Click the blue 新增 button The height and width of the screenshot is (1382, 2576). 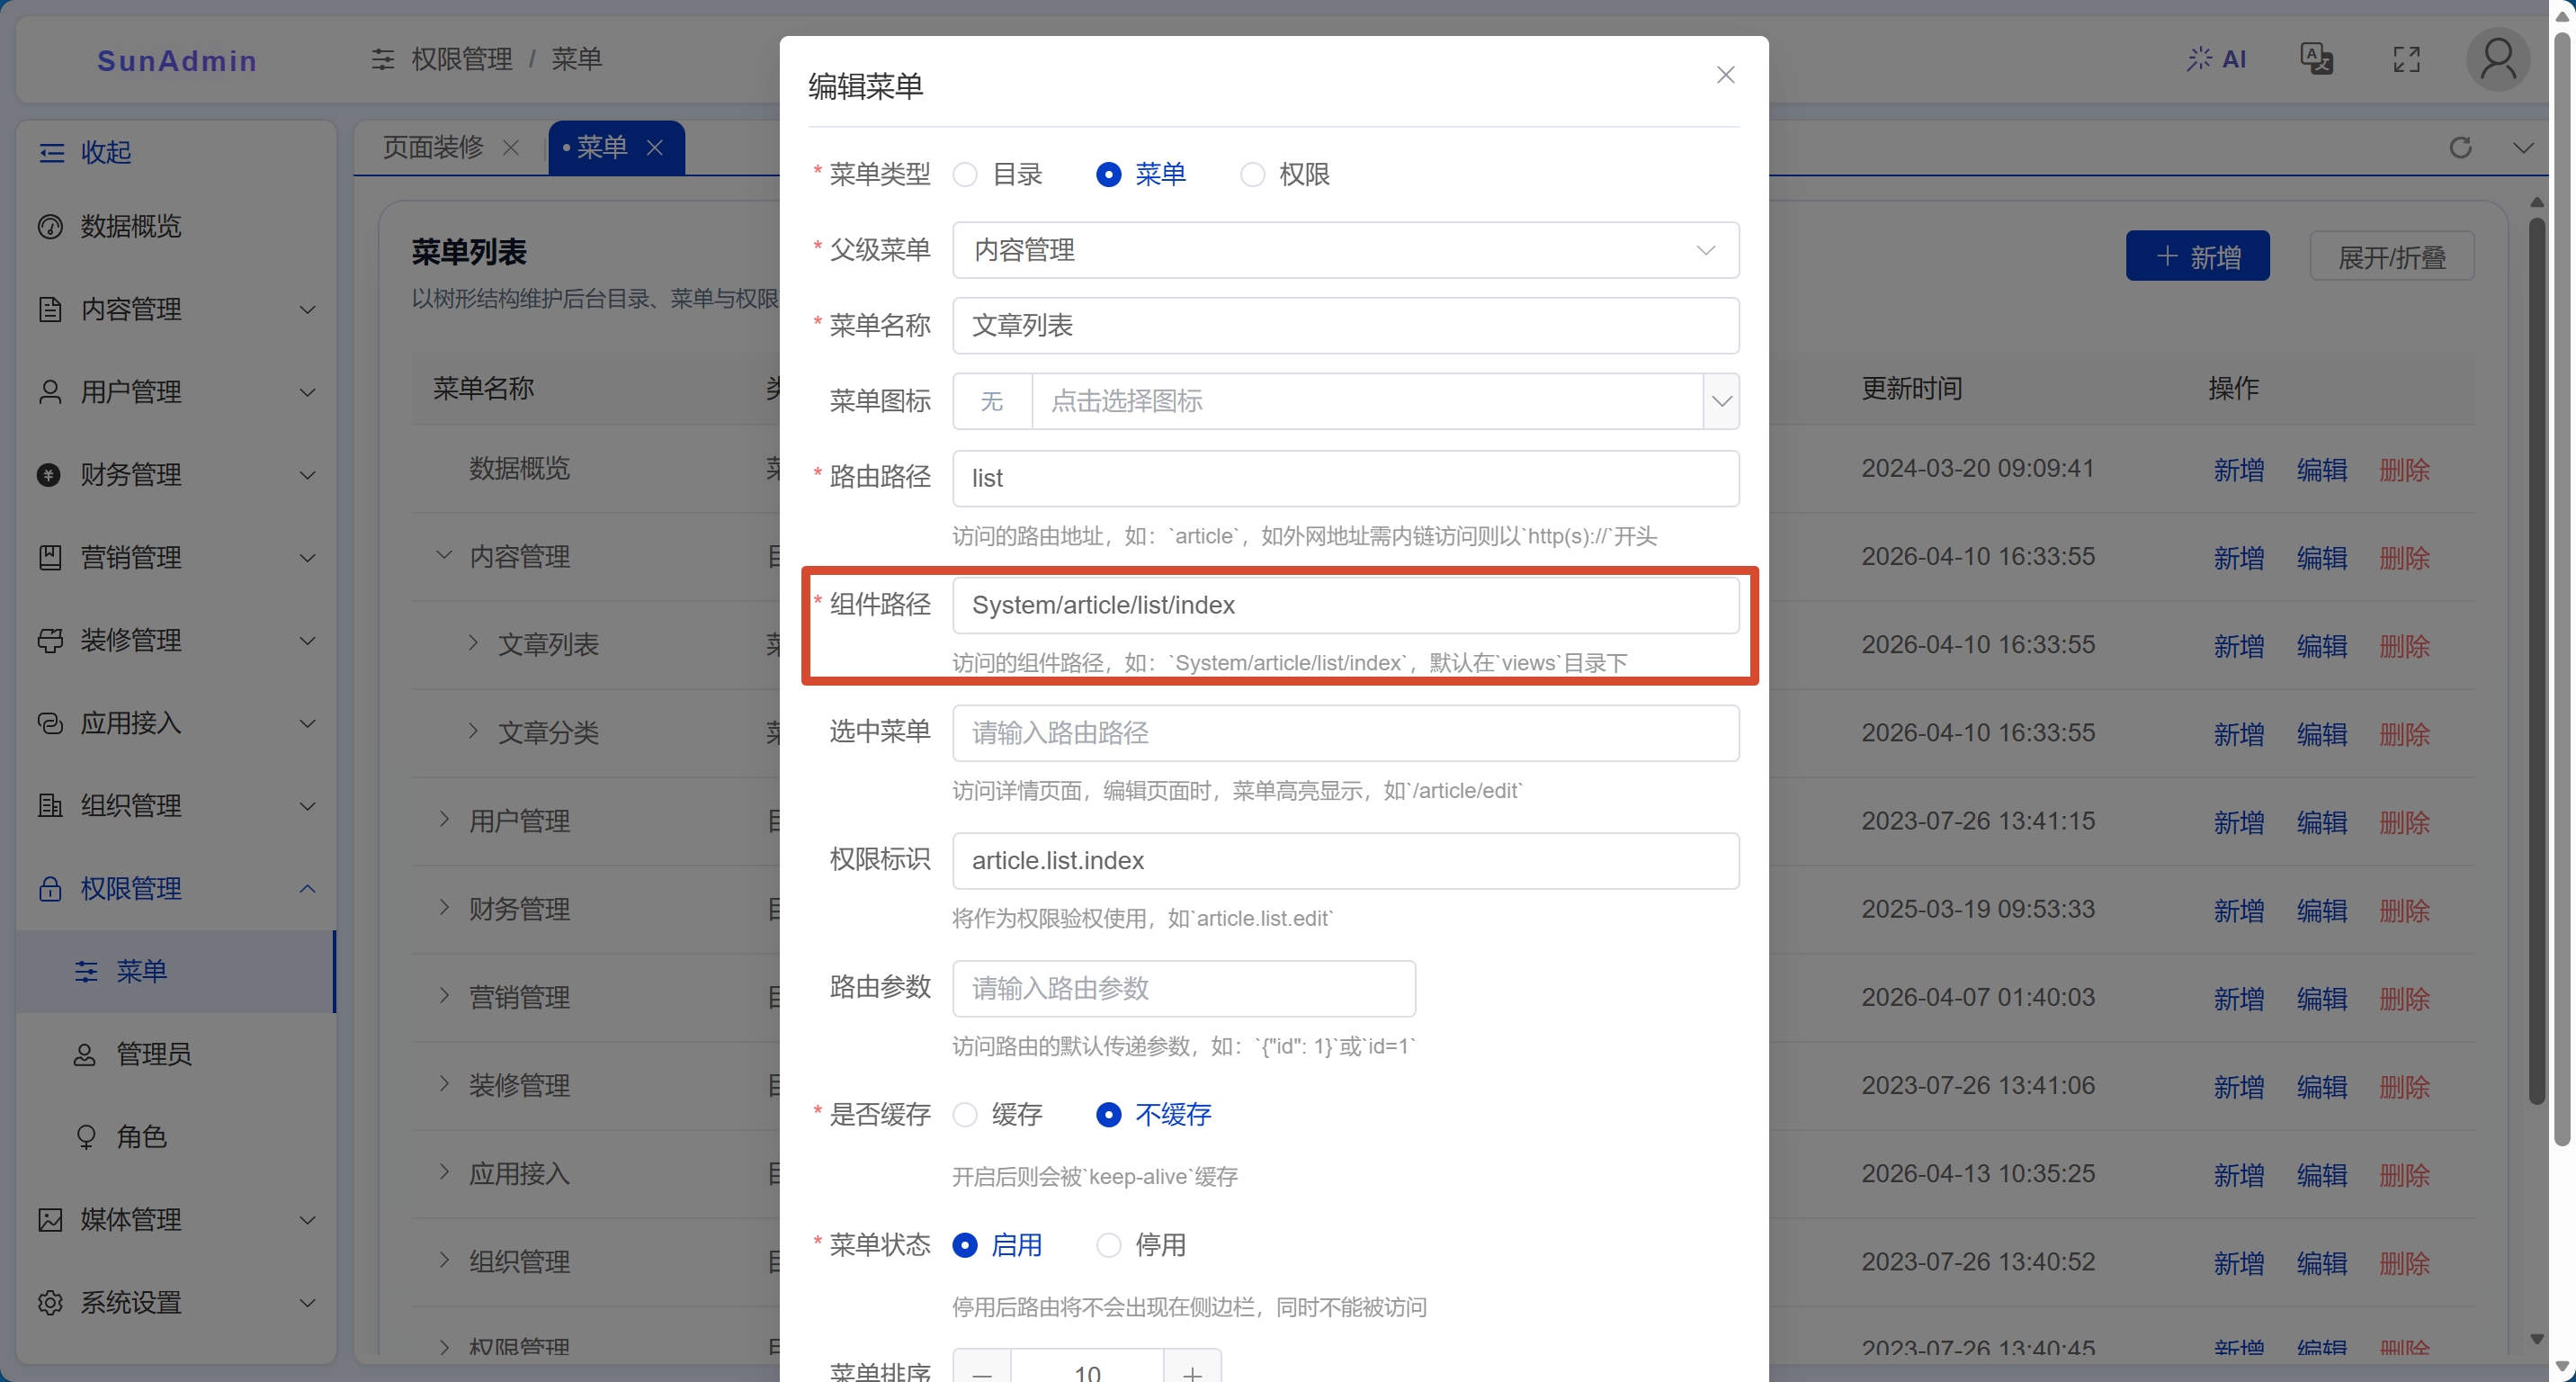[2197, 257]
